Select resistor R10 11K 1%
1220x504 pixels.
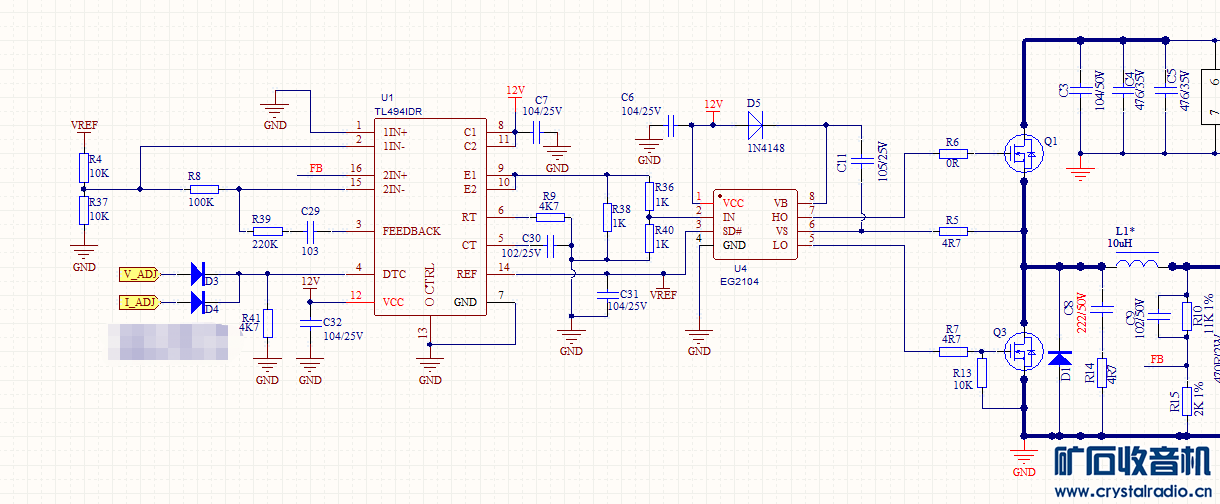pyautogui.click(x=1186, y=316)
